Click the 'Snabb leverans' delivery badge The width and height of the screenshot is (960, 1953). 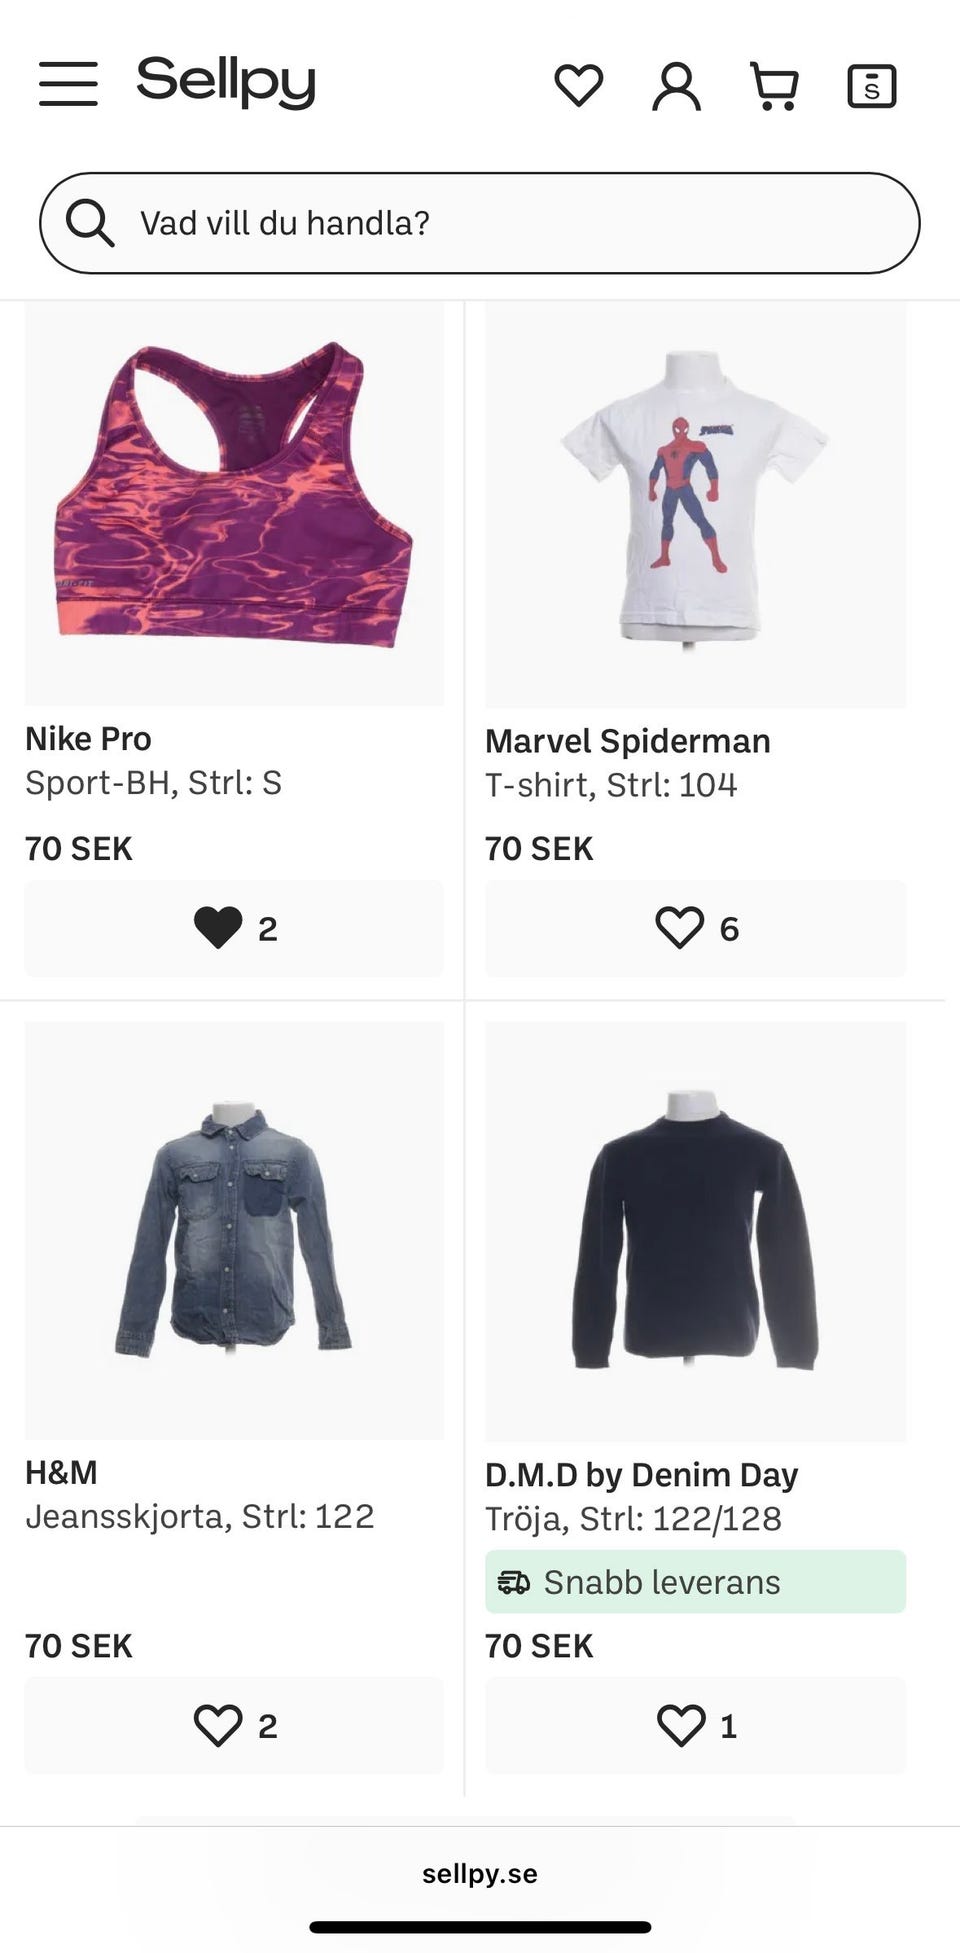click(x=695, y=1581)
